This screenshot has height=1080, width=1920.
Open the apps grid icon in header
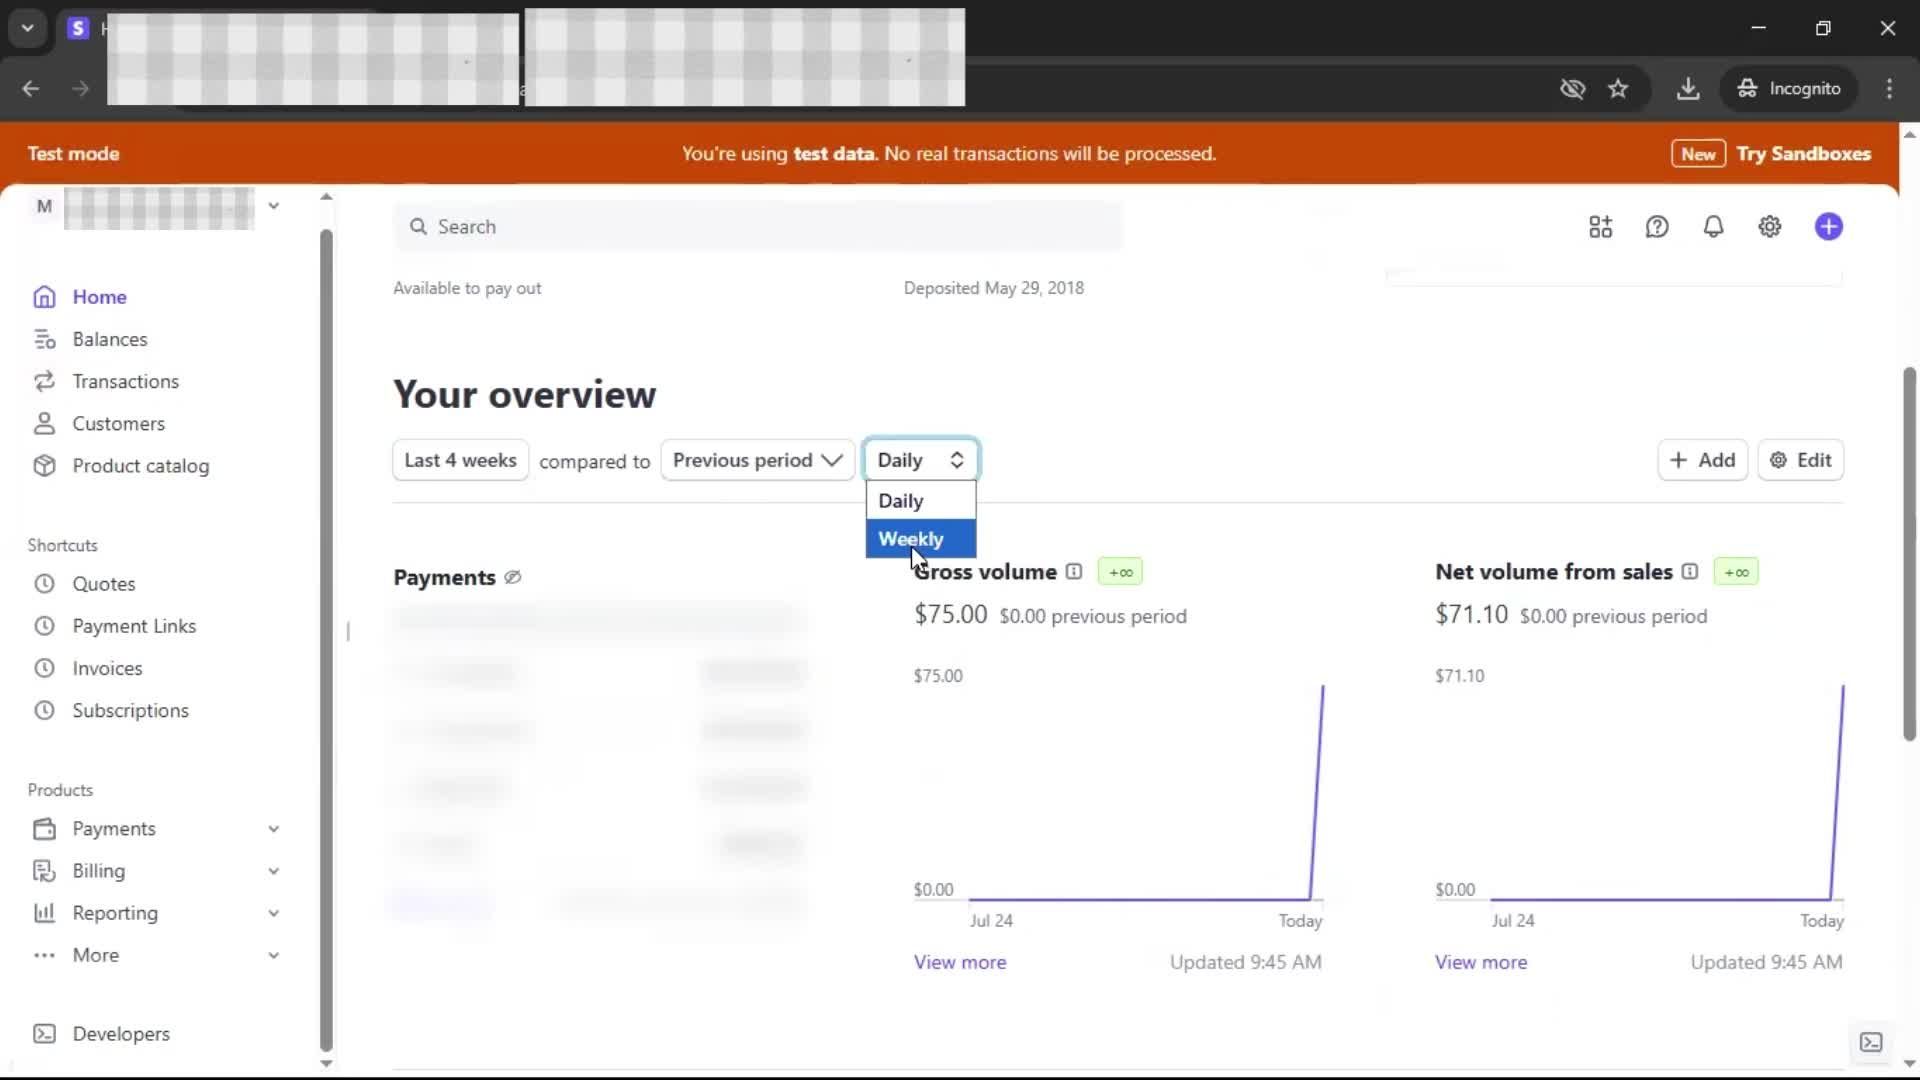[1600, 227]
